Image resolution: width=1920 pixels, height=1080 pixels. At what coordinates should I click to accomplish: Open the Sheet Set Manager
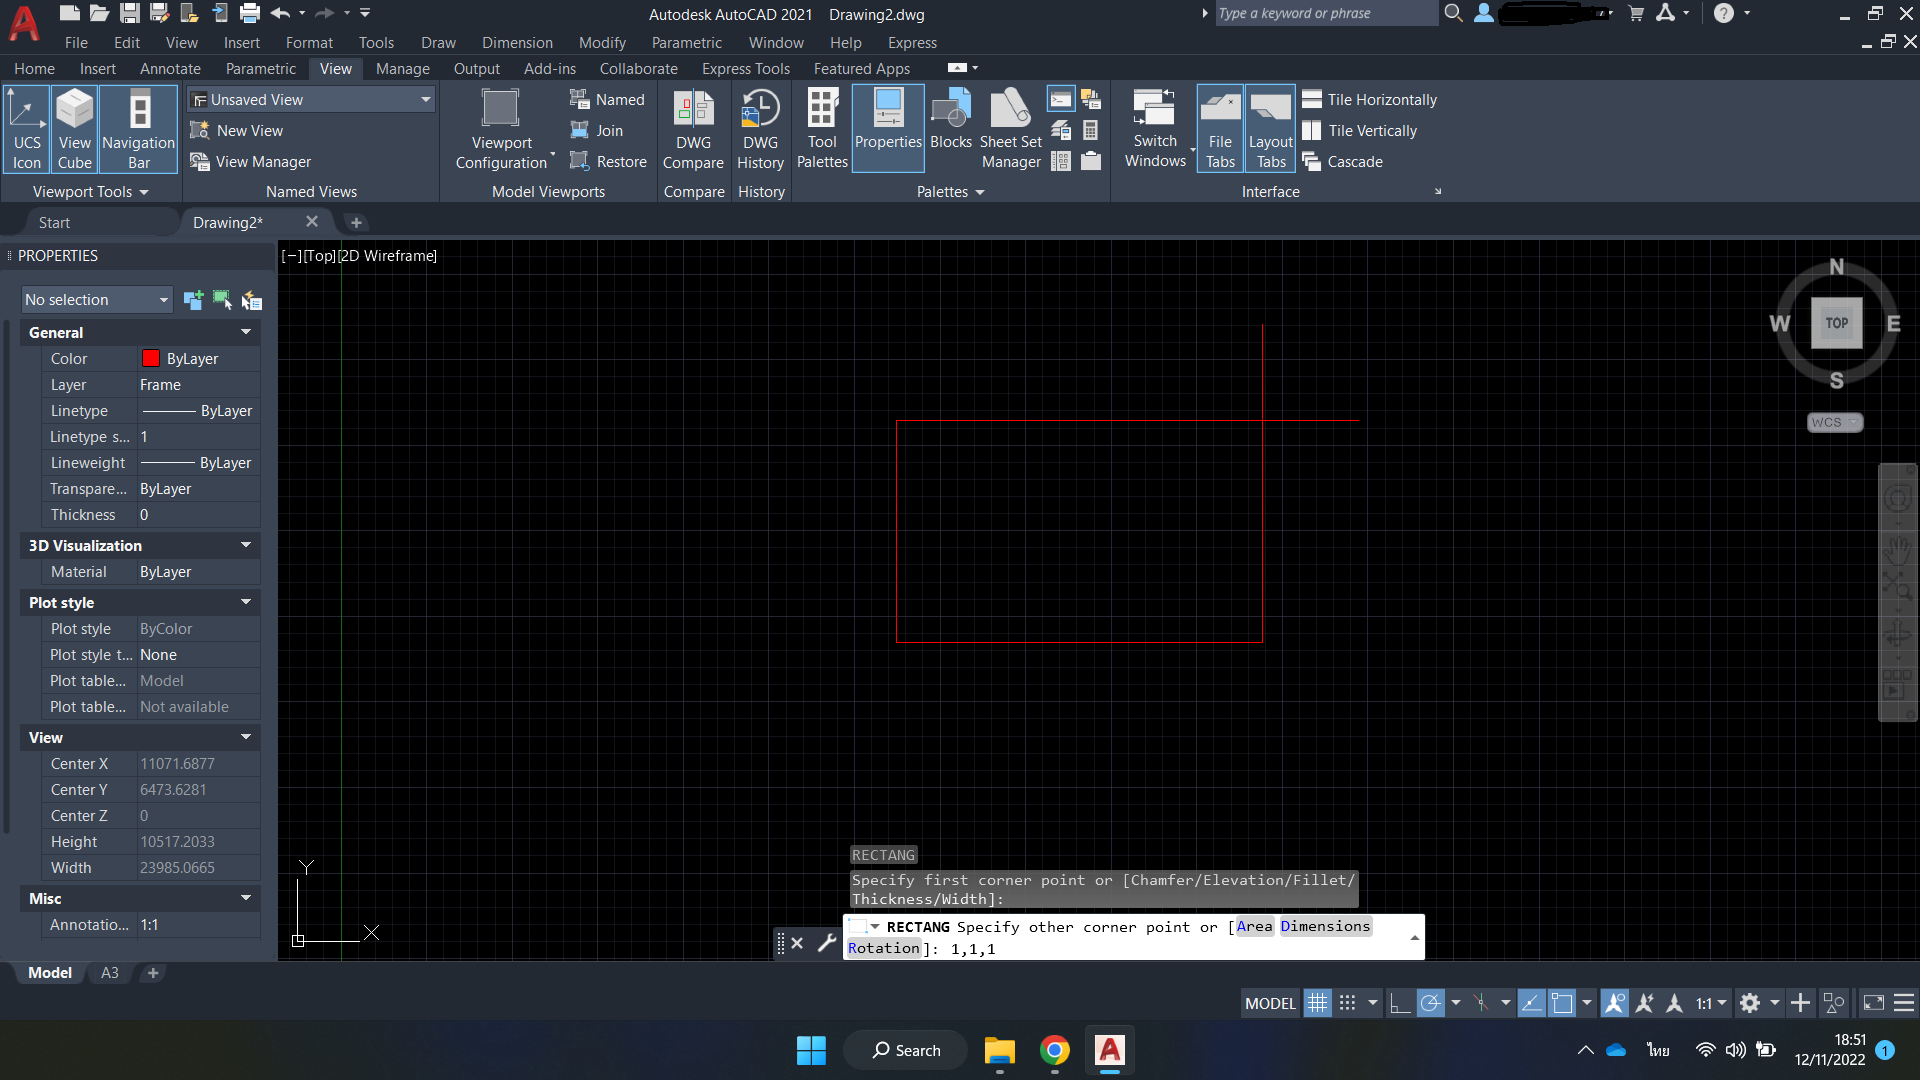[1011, 129]
